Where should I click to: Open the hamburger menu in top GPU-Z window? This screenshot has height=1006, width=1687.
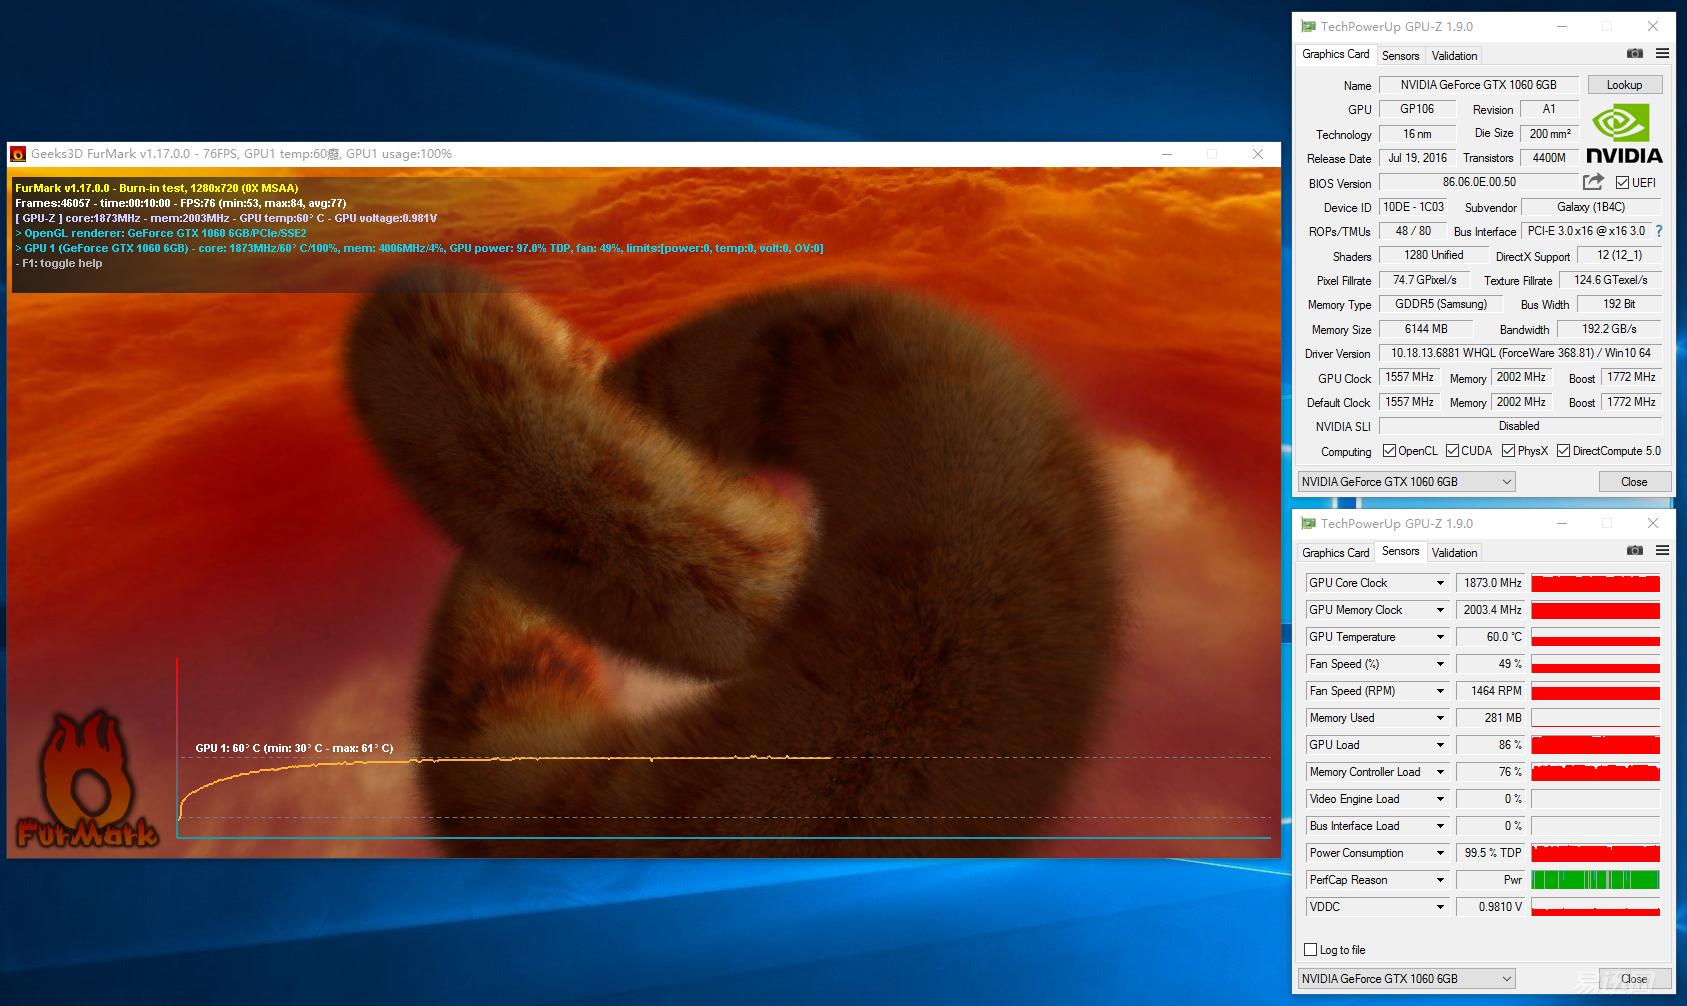pos(1662,54)
